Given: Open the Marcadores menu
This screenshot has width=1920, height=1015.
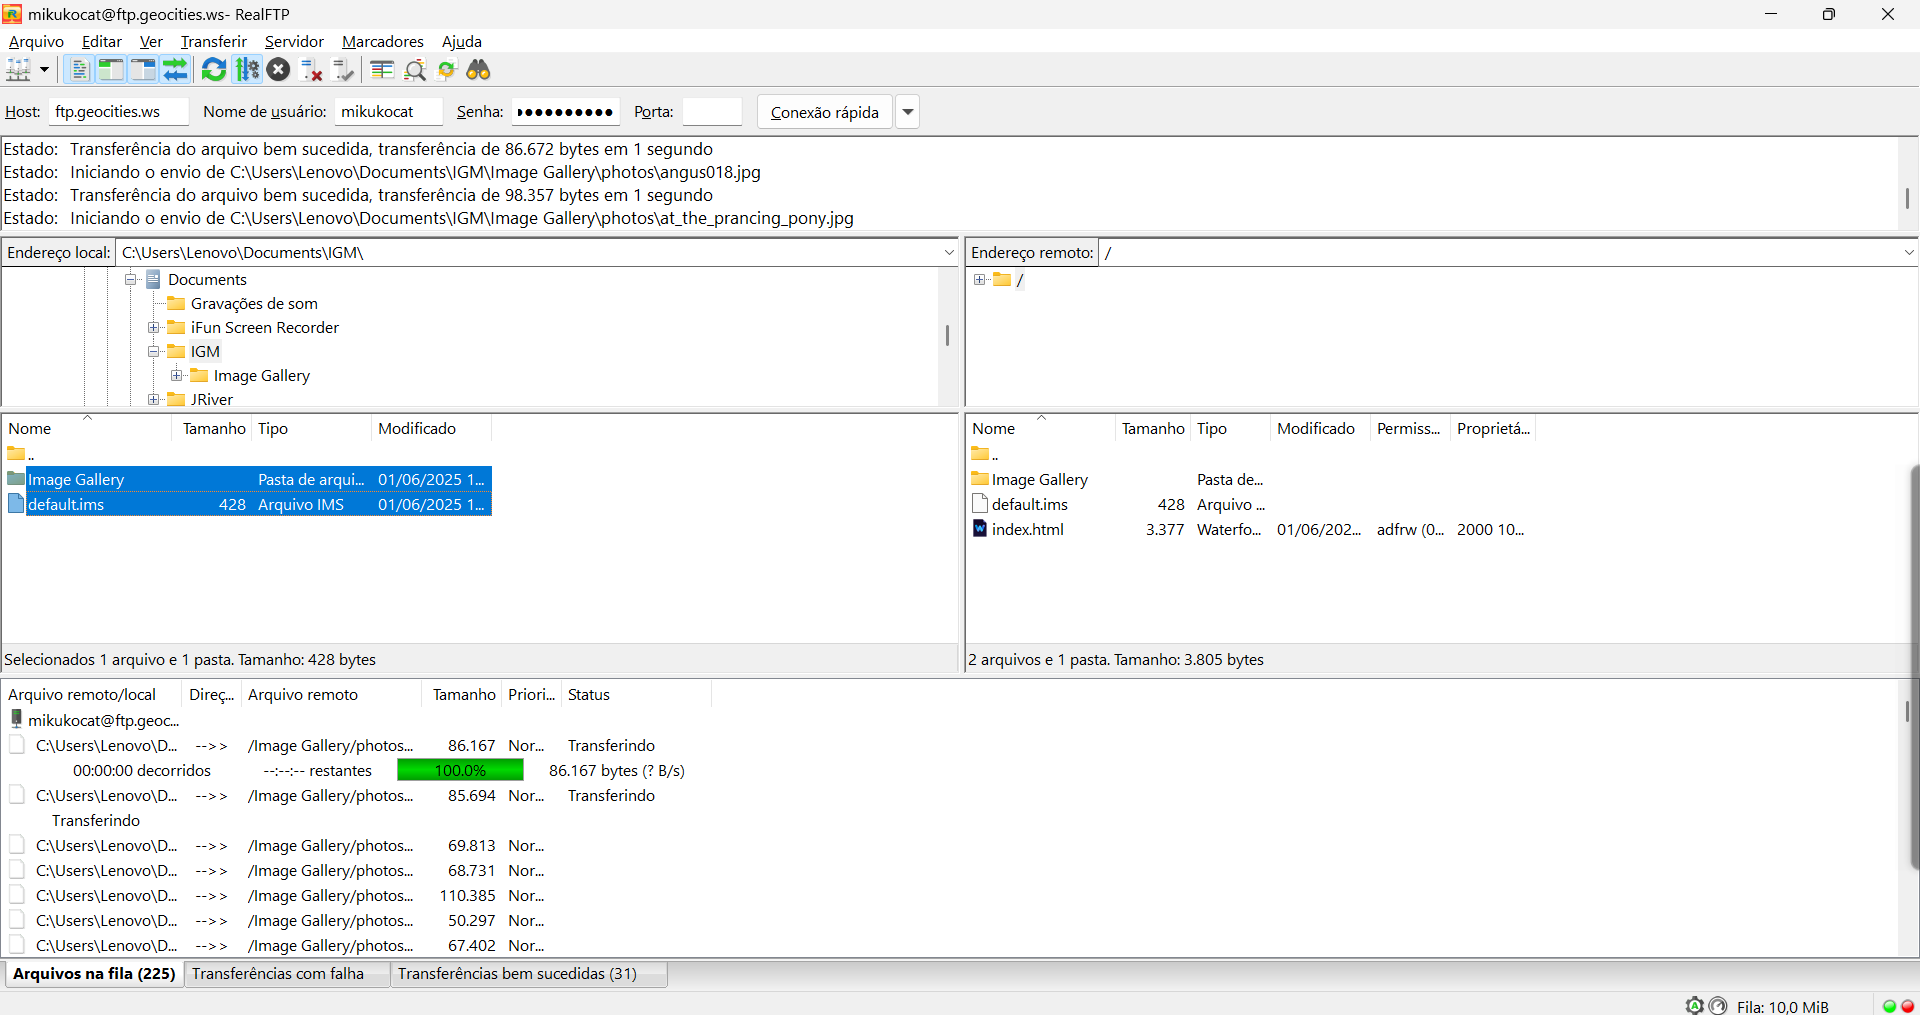Looking at the screenshot, I should 383,41.
